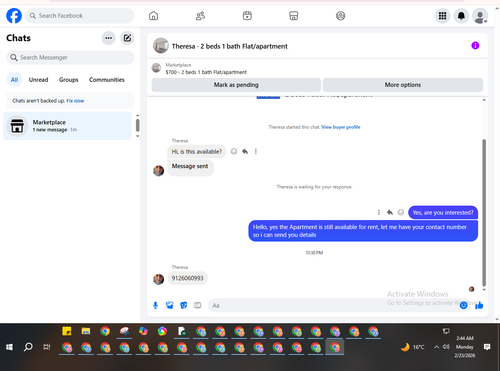The width and height of the screenshot is (500, 371).
Task: React to "Hi, is this available?" message
Action: (x=234, y=151)
